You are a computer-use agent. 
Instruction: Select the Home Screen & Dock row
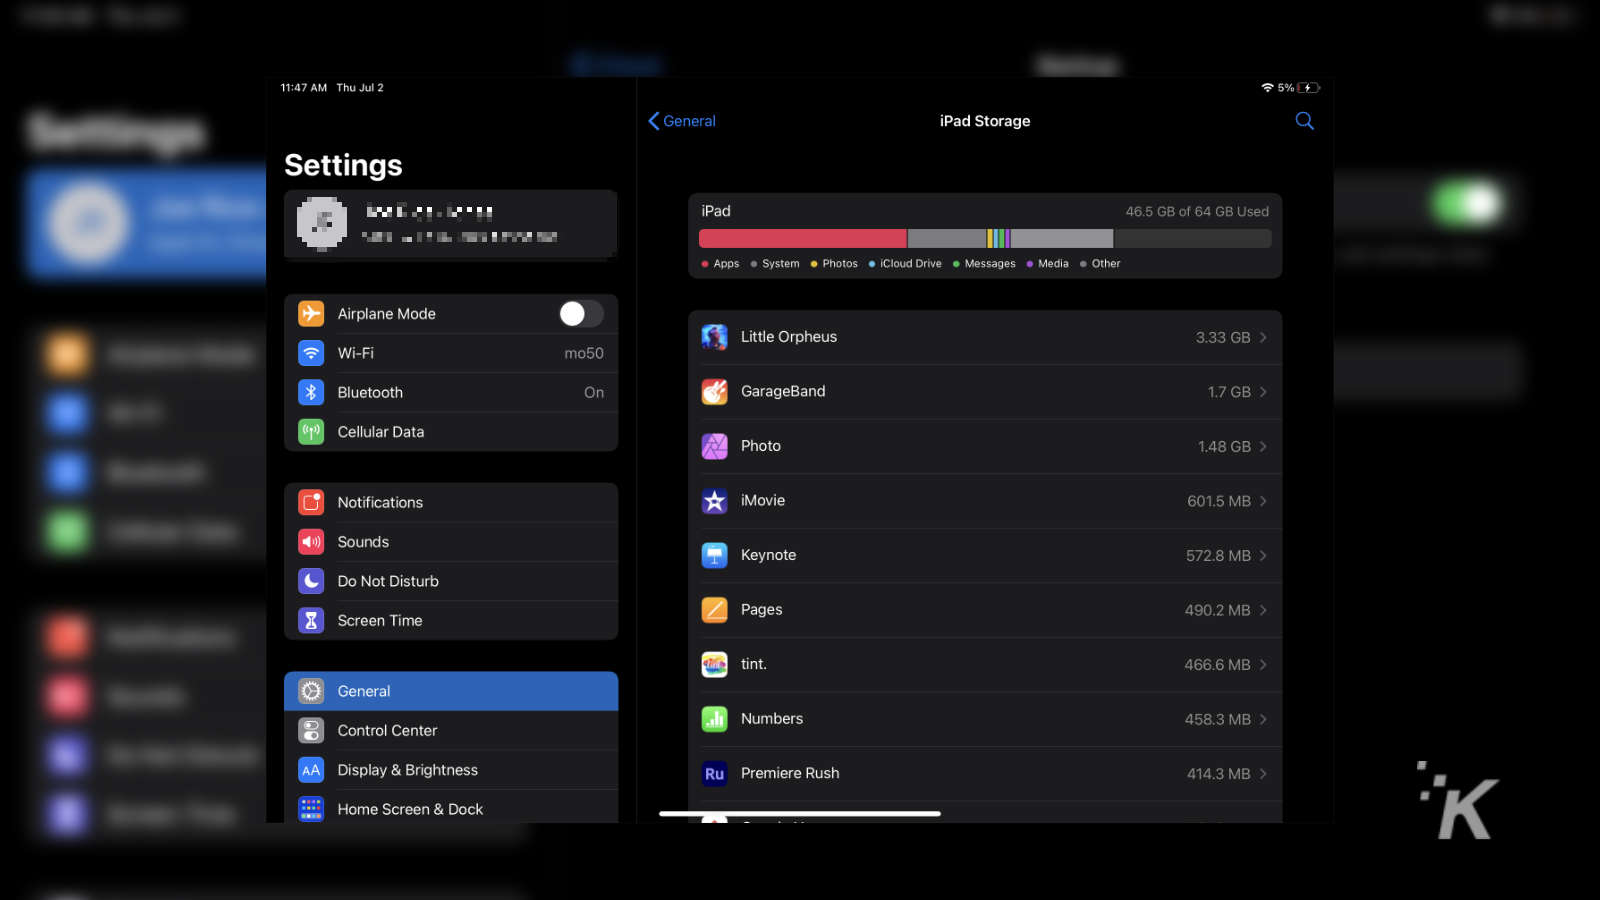coord(451,808)
